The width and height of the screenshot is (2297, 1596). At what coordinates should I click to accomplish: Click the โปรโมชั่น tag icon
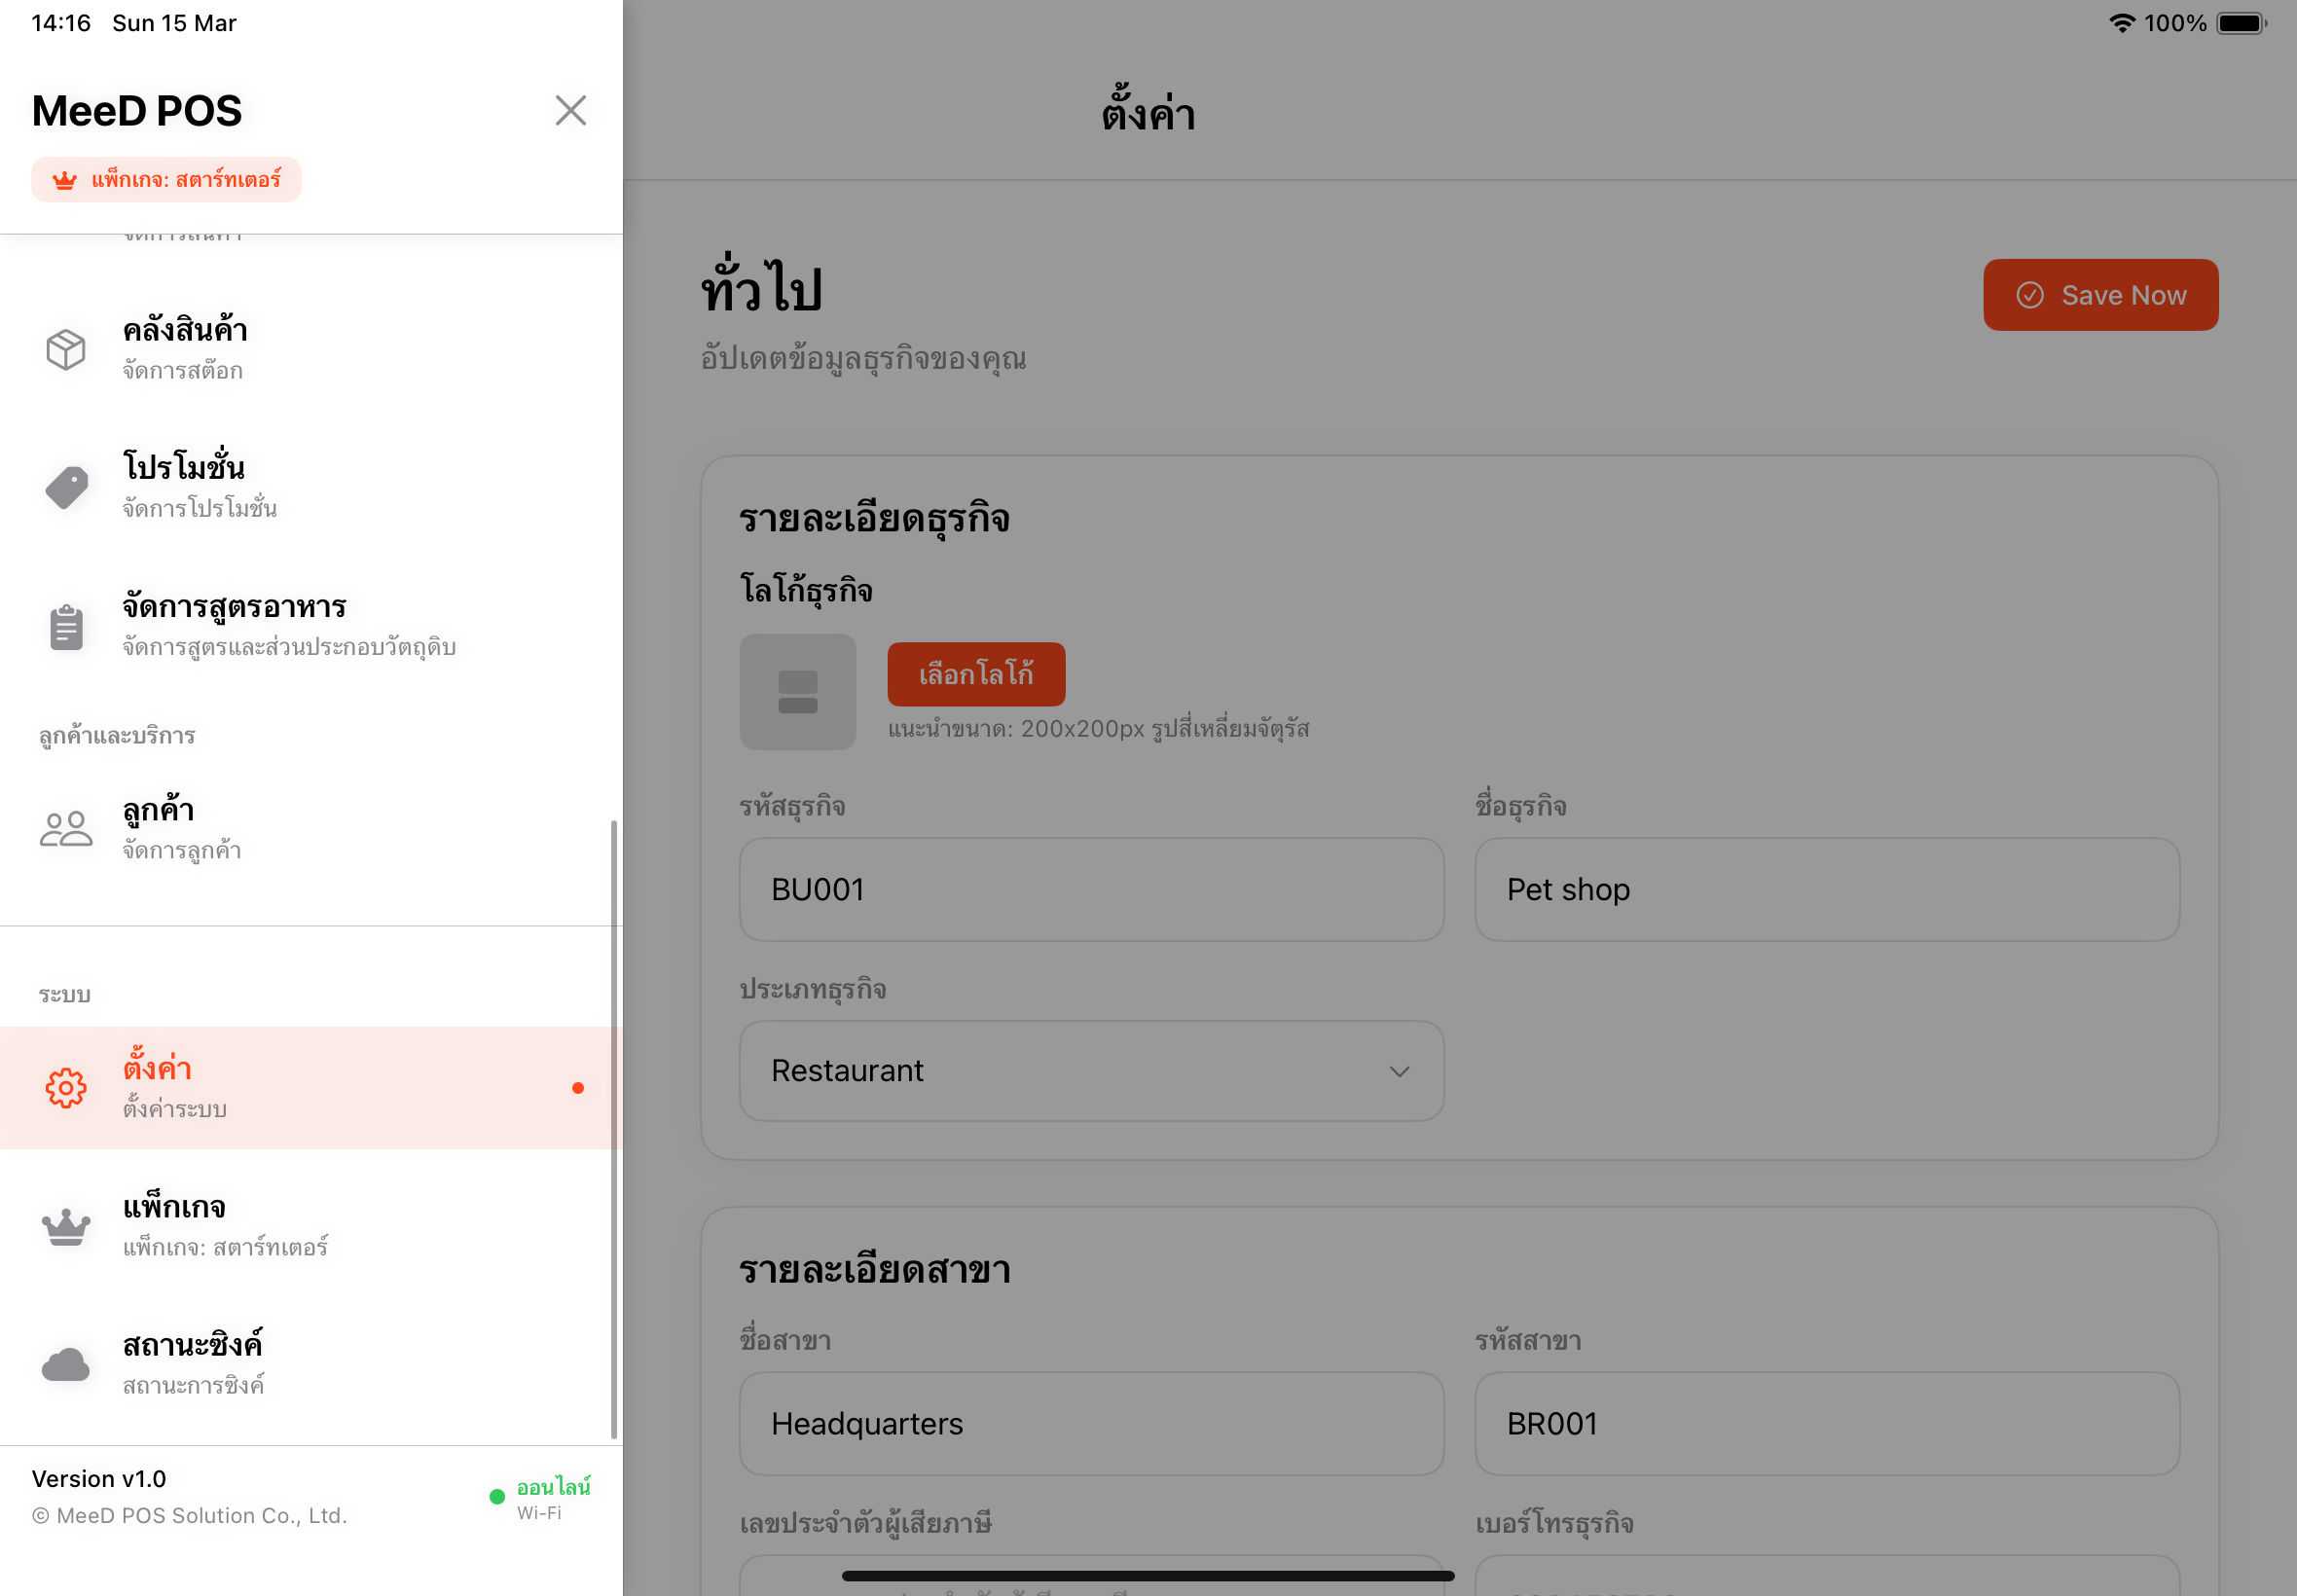tap(66, 487)
